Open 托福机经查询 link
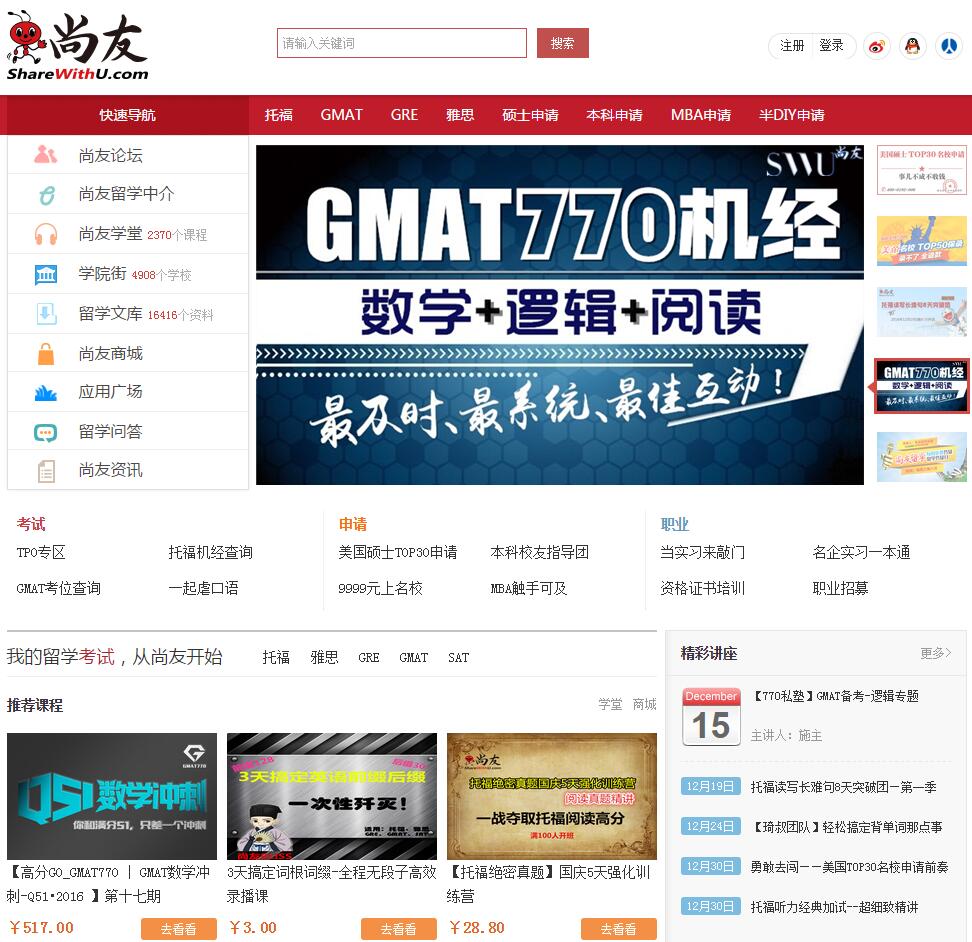972x942 pixels. pyautogui.click(x=210, y=552)
